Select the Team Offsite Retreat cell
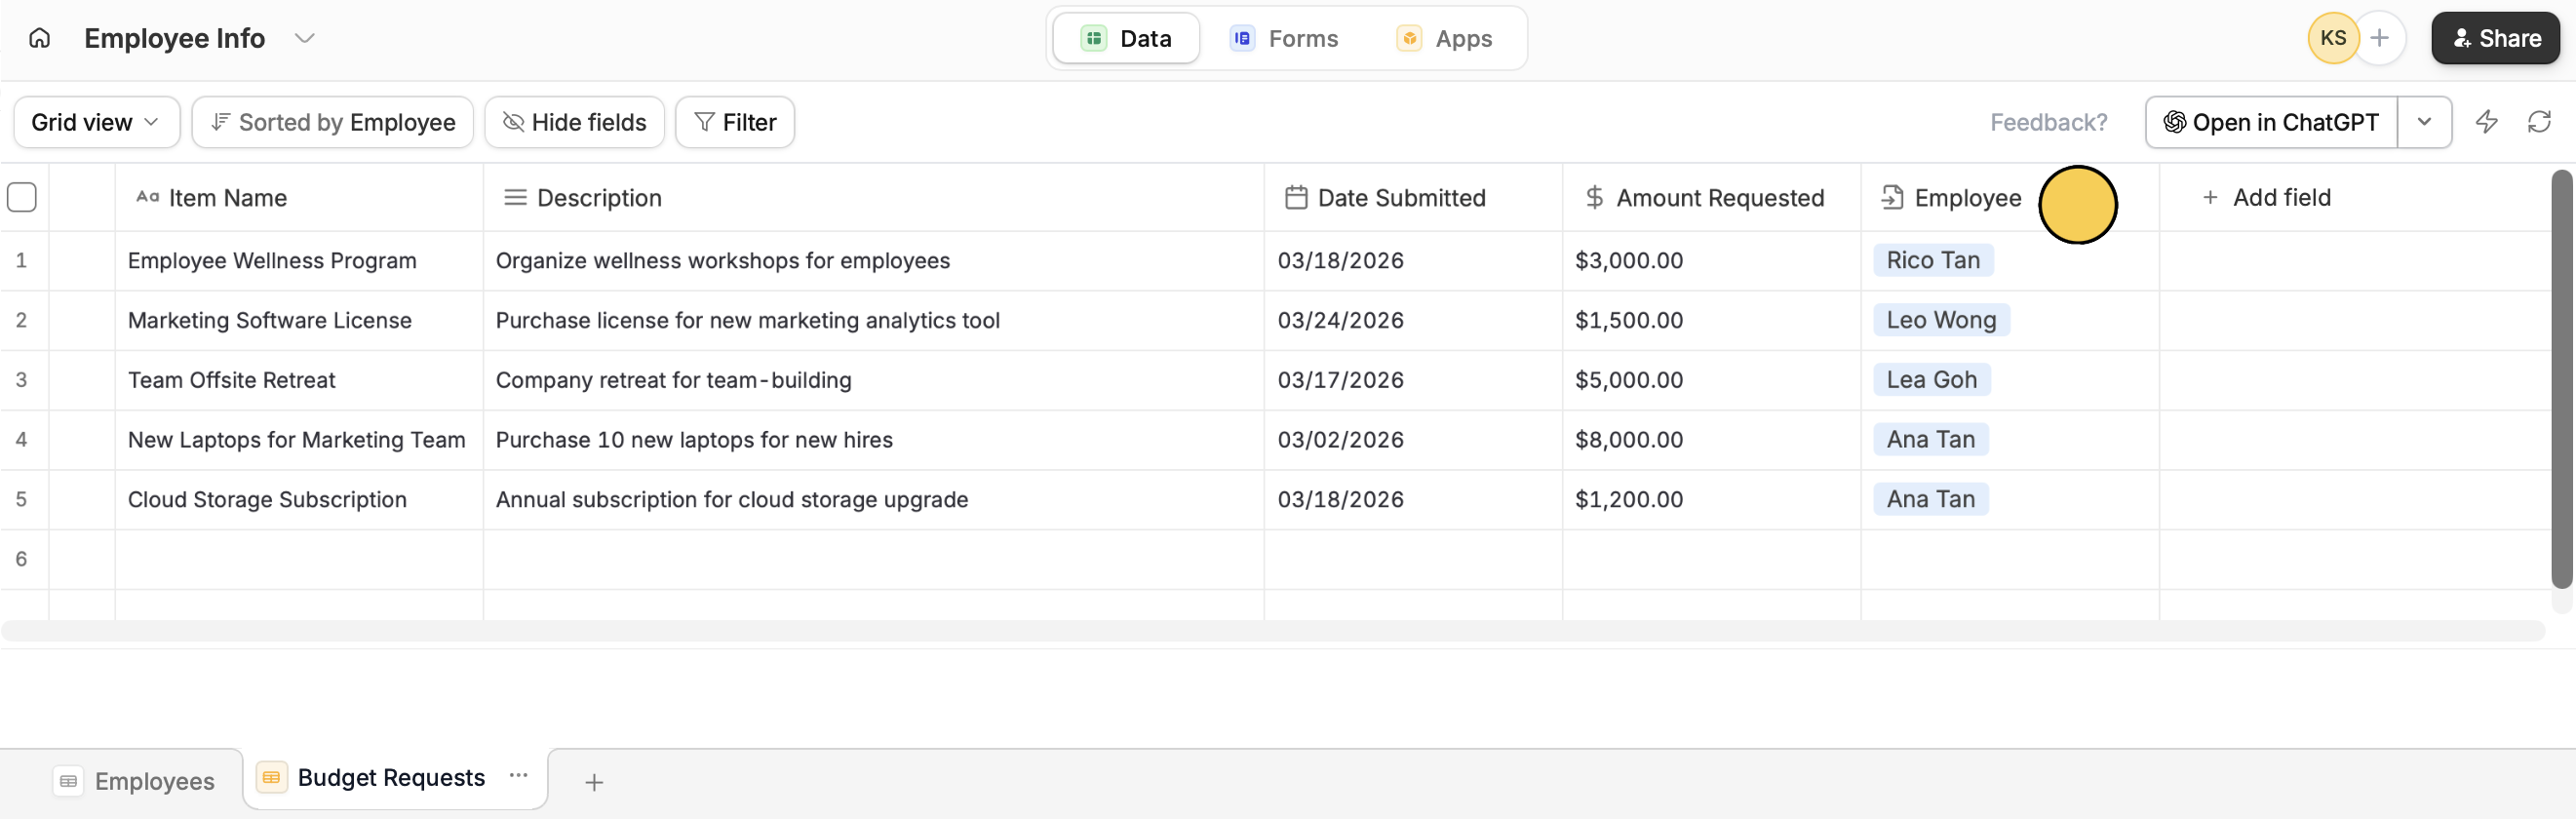Viewport: 2576px width, 819px height. pos(299,380)
